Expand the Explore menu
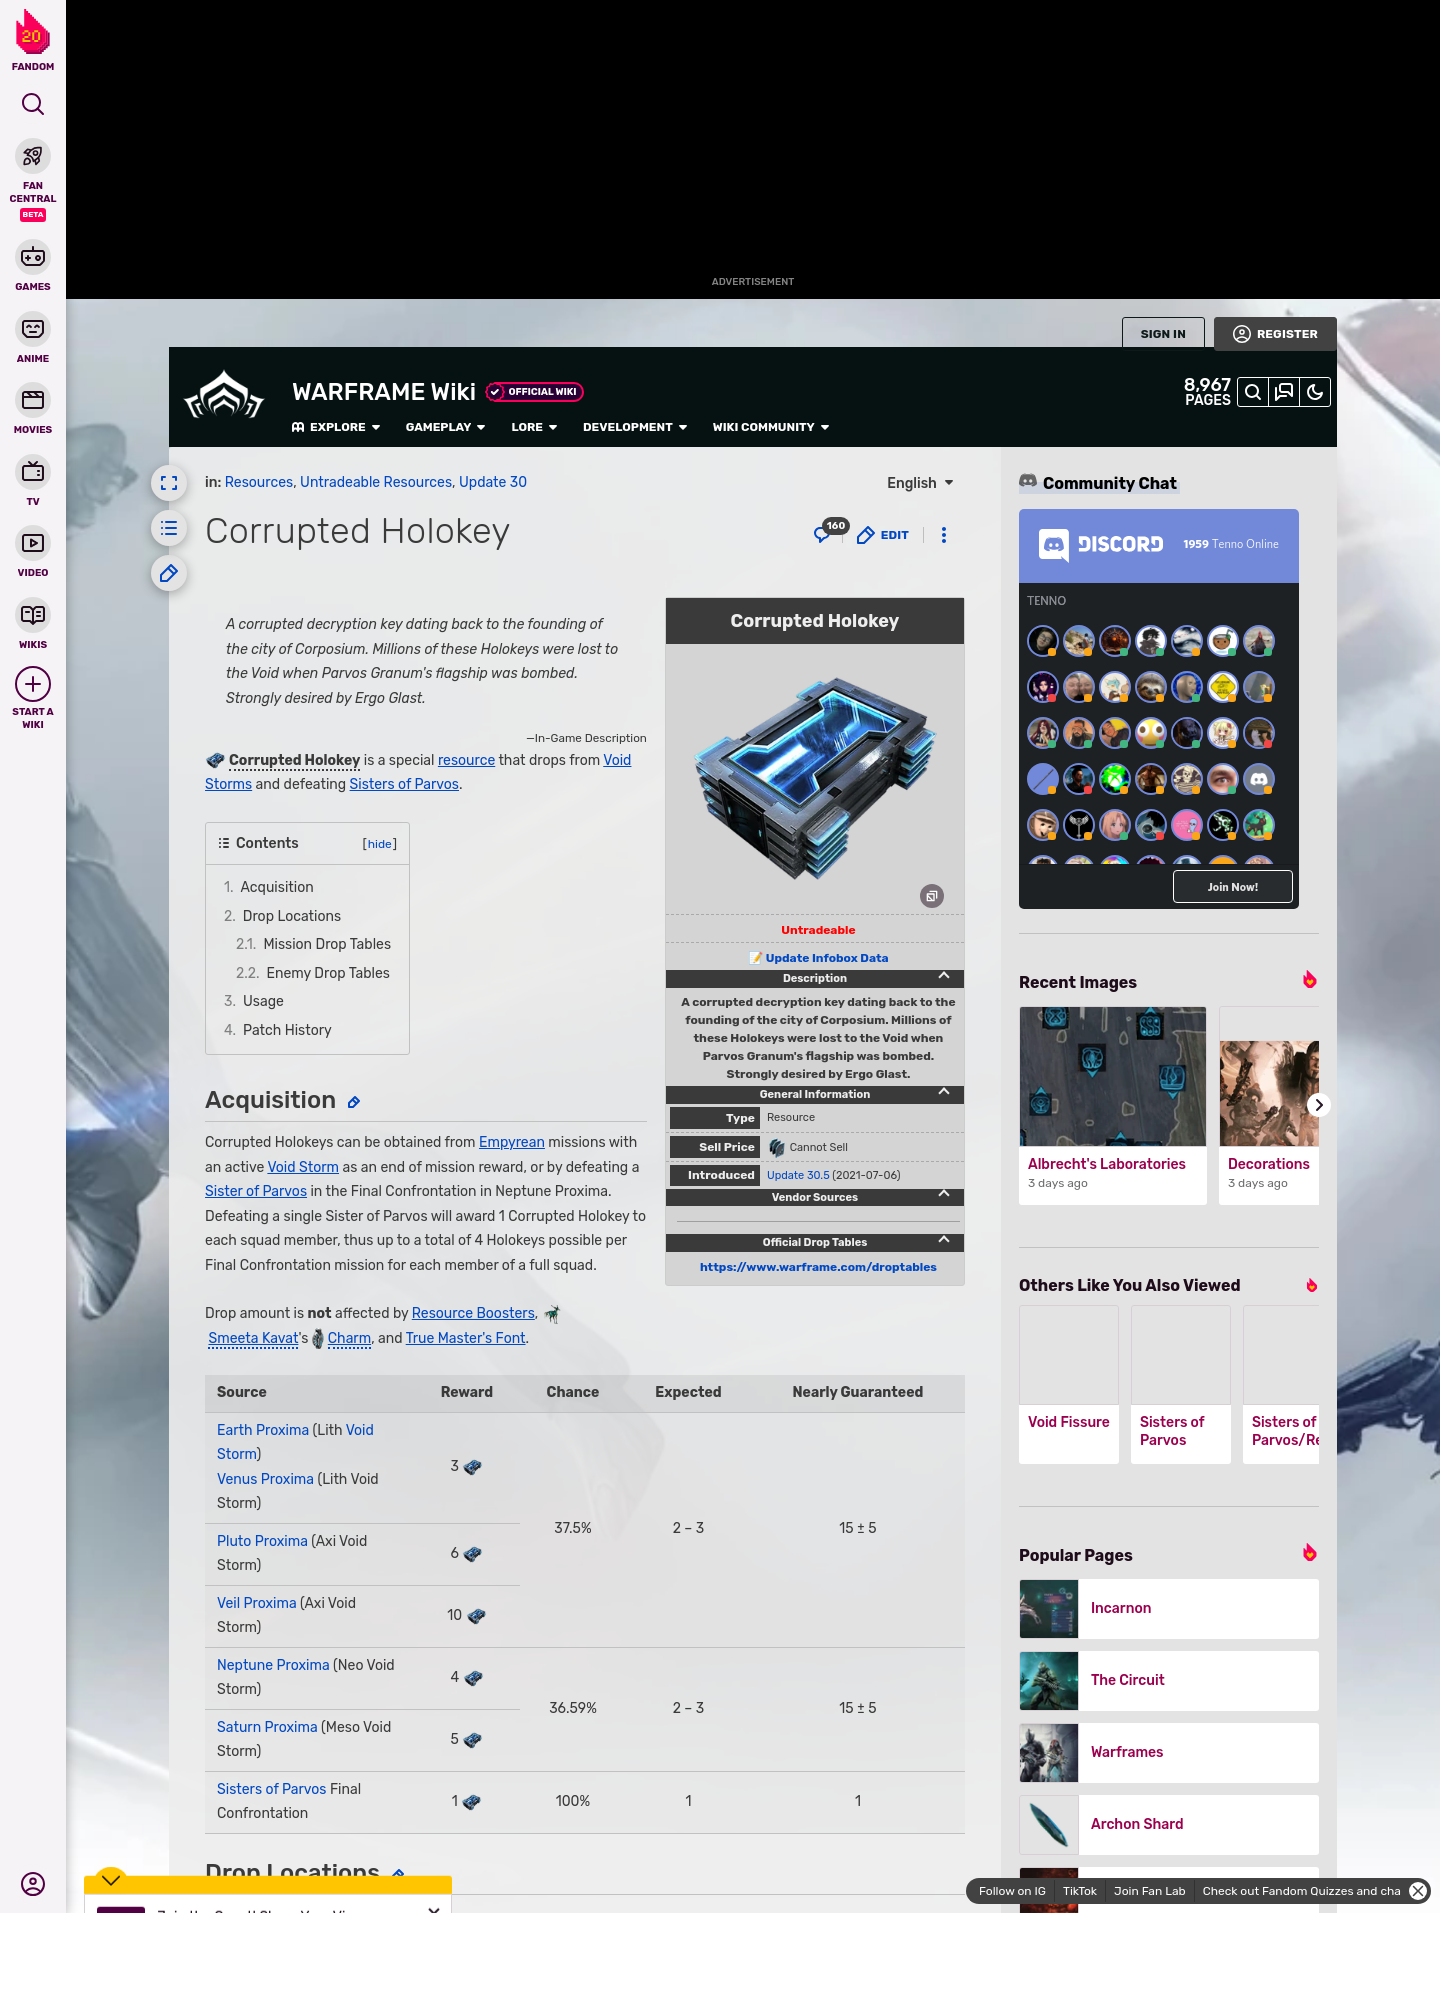The image size is (1440, 2000). [336, 427]
